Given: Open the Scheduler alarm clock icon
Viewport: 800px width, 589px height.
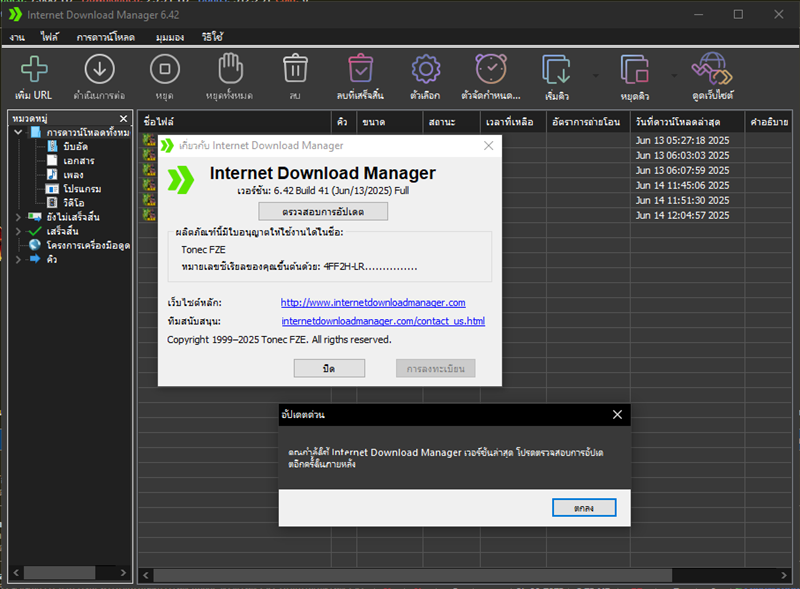Looking at the screenshot, I should click(x=491, y=68).
